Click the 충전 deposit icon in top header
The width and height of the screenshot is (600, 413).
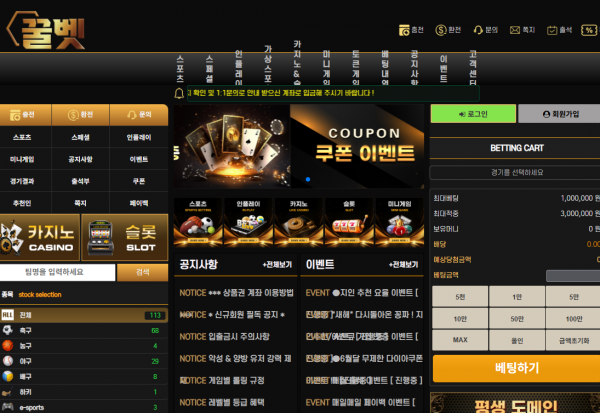(404, 30)
